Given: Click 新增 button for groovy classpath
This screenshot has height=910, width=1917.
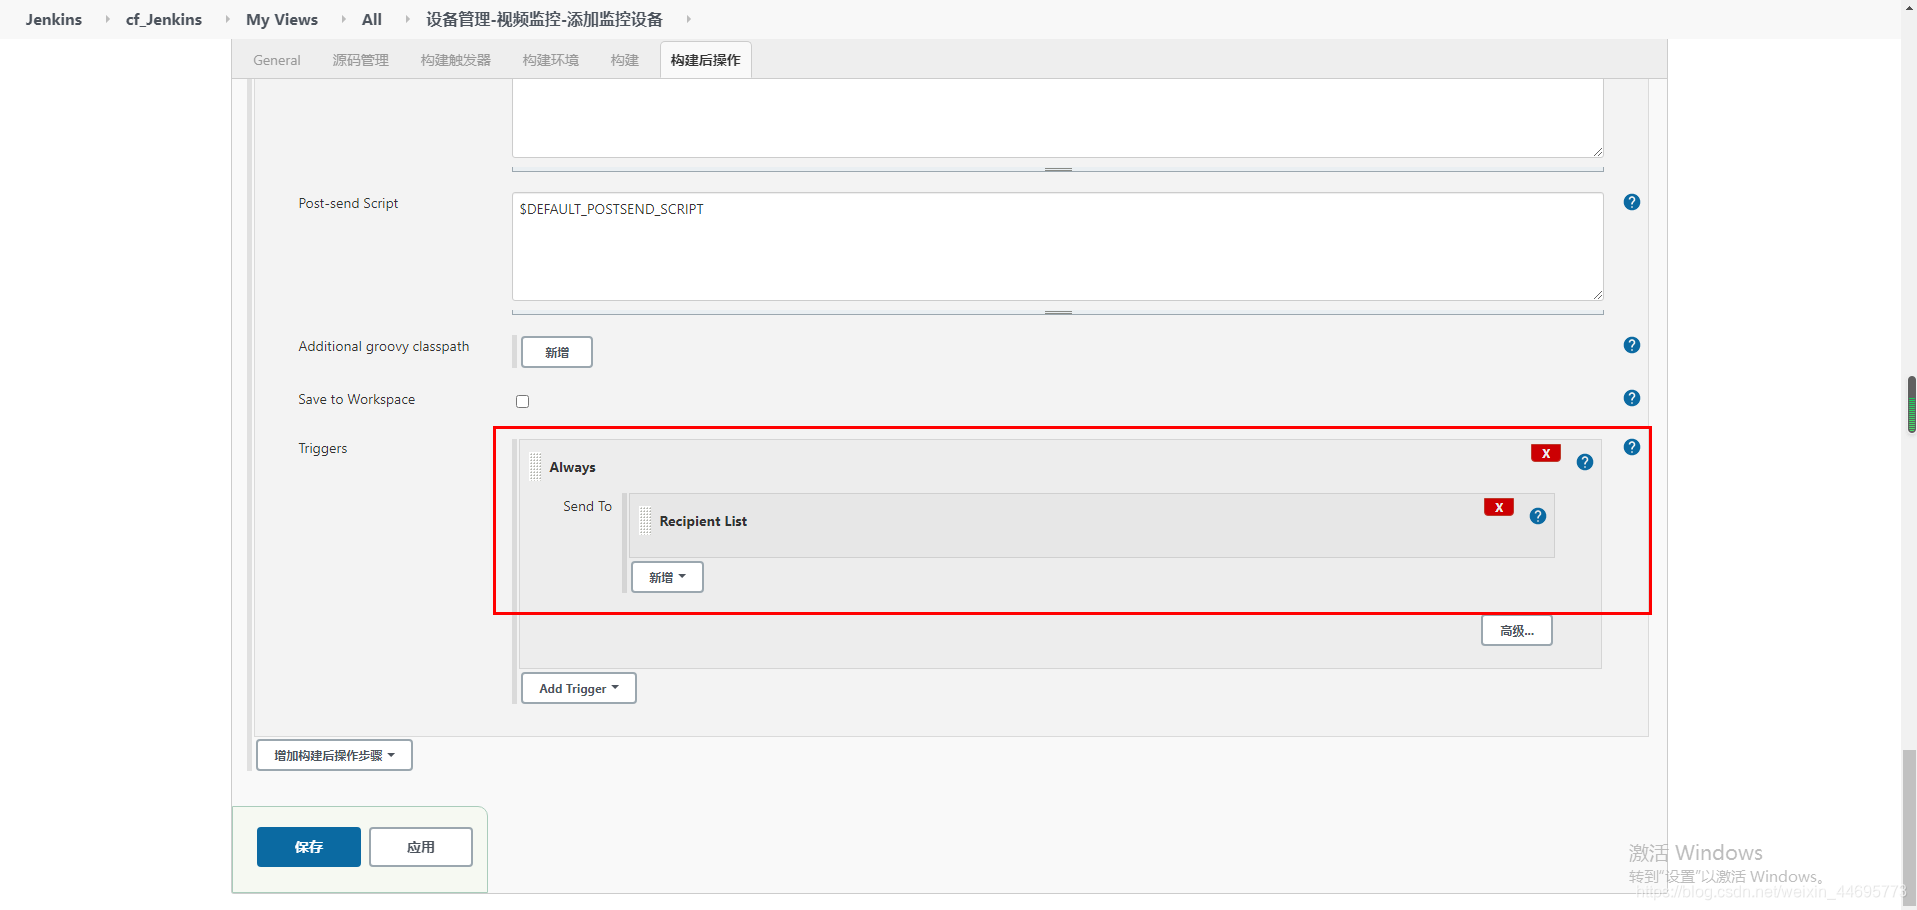Looking at the screenshot, I should [x=557, y=352].
